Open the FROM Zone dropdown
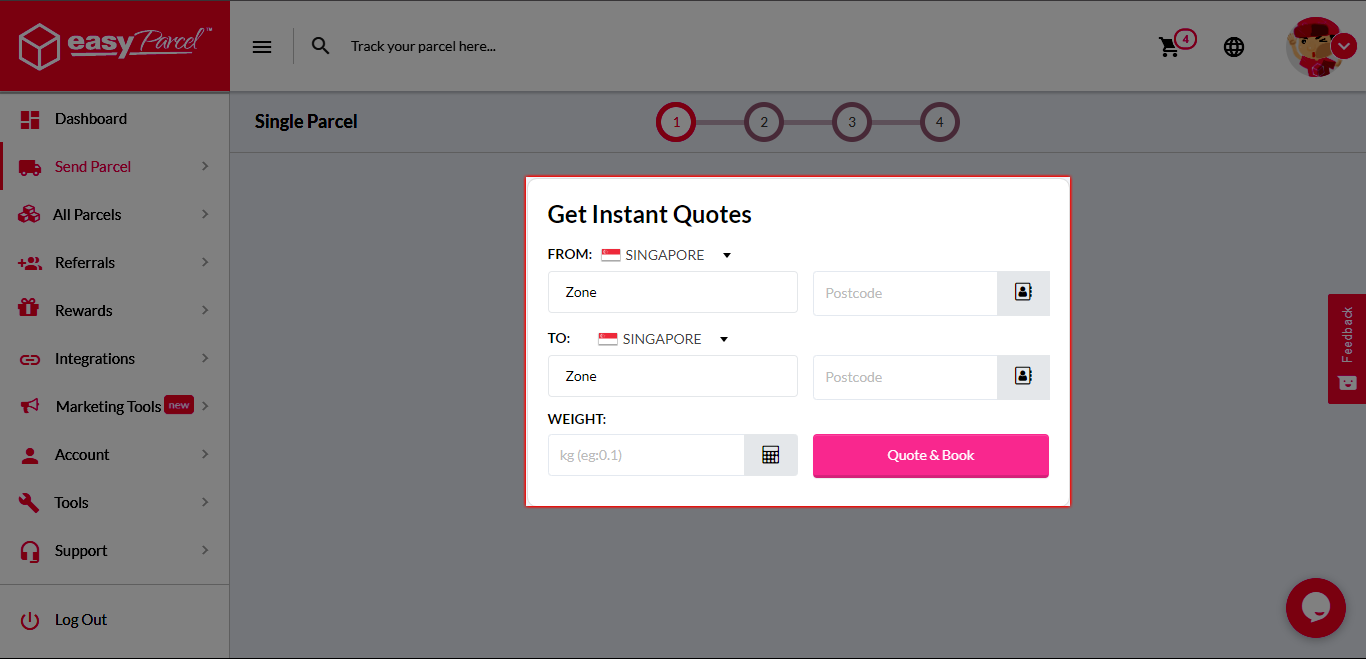Viewport: 1366px width, 659px height. tap(672, 292)
